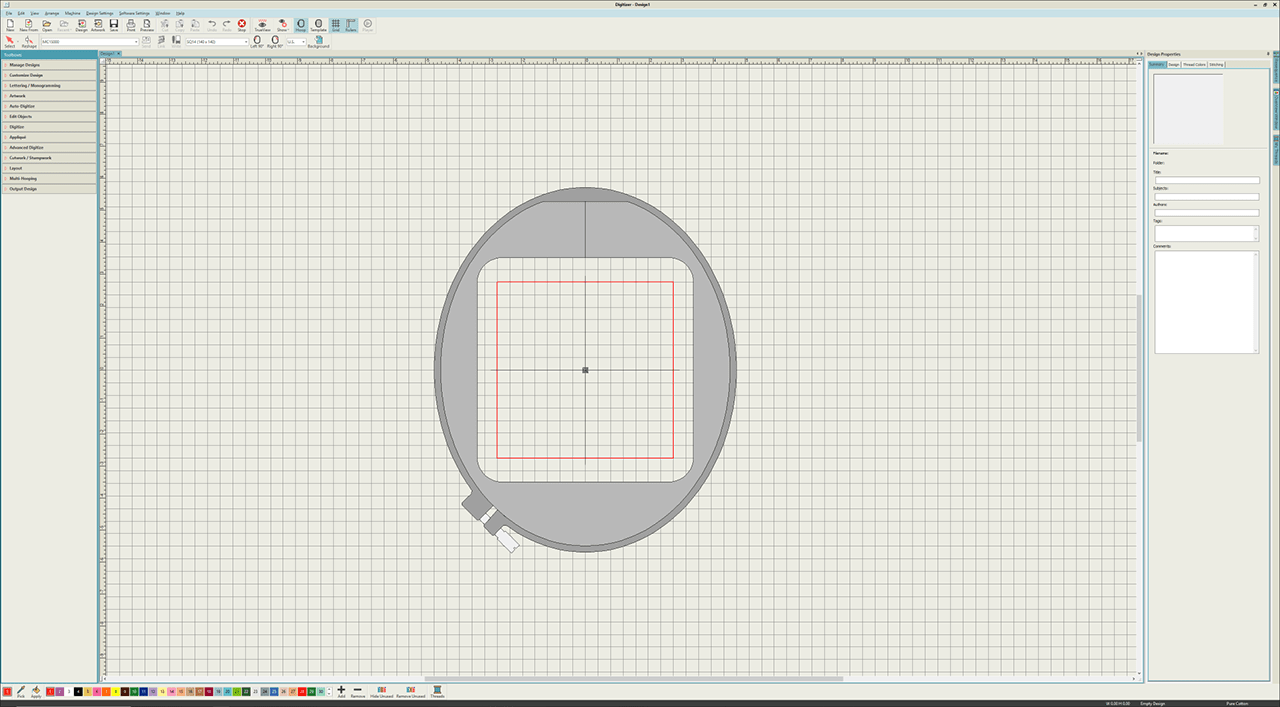Rotate hoop Right 90°
Screen dimensions: 1280x707
[x=275, y=42]
